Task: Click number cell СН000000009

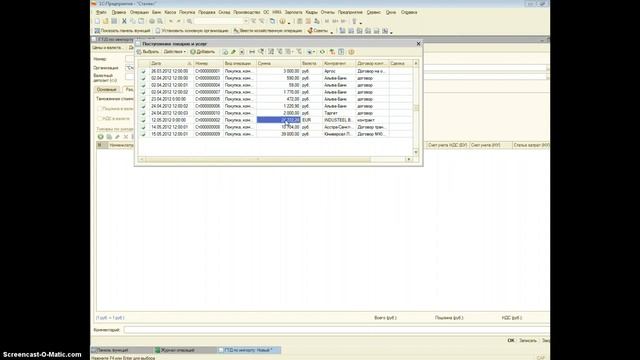Action: pyautogui.click(x=208, y=134)
